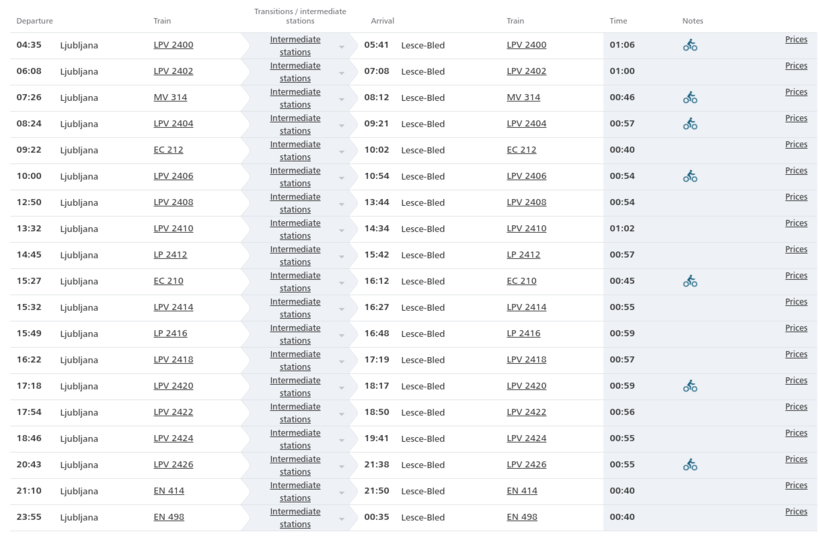Click the bicycle icon on LPV 2406 row
The width and height of the screenshot is (820, 538).
[x=690, y=176]
